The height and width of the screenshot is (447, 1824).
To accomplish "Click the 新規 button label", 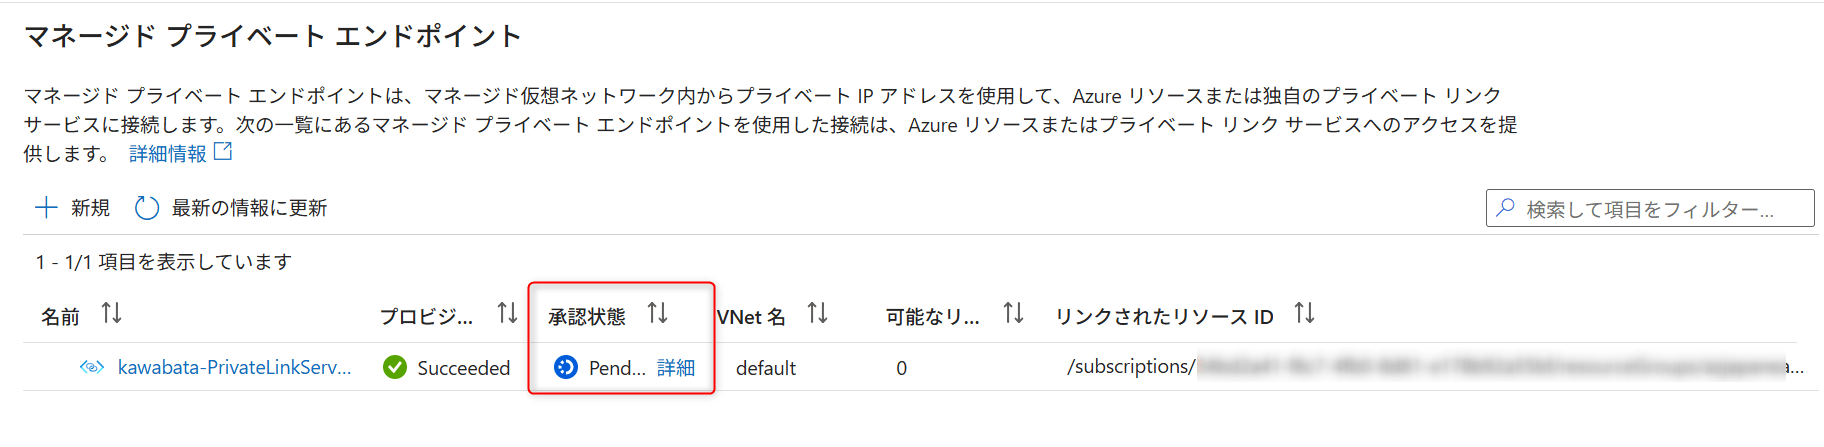I will coord(90,208).
